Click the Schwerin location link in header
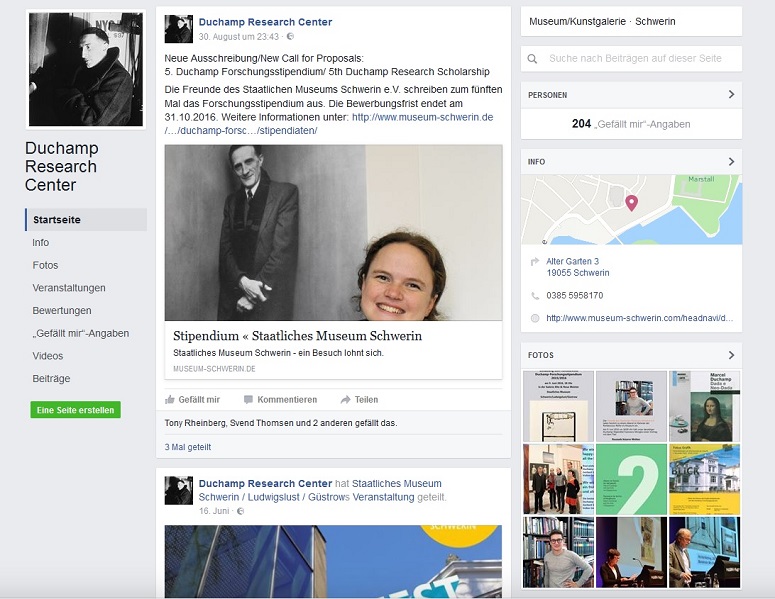 (x=655, y=22)
